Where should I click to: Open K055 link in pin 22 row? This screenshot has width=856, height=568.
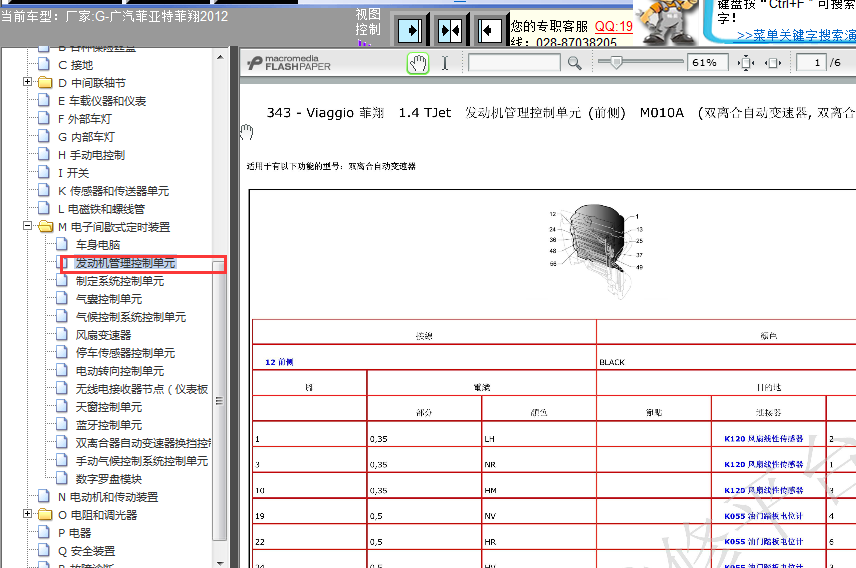pos(763,541)
